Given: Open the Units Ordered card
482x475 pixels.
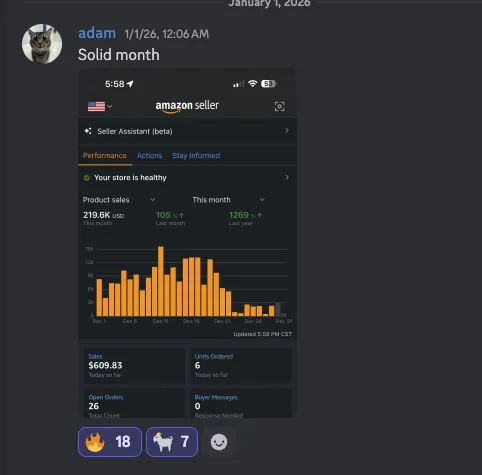Looking at the screenshot, I should point(241,366).
